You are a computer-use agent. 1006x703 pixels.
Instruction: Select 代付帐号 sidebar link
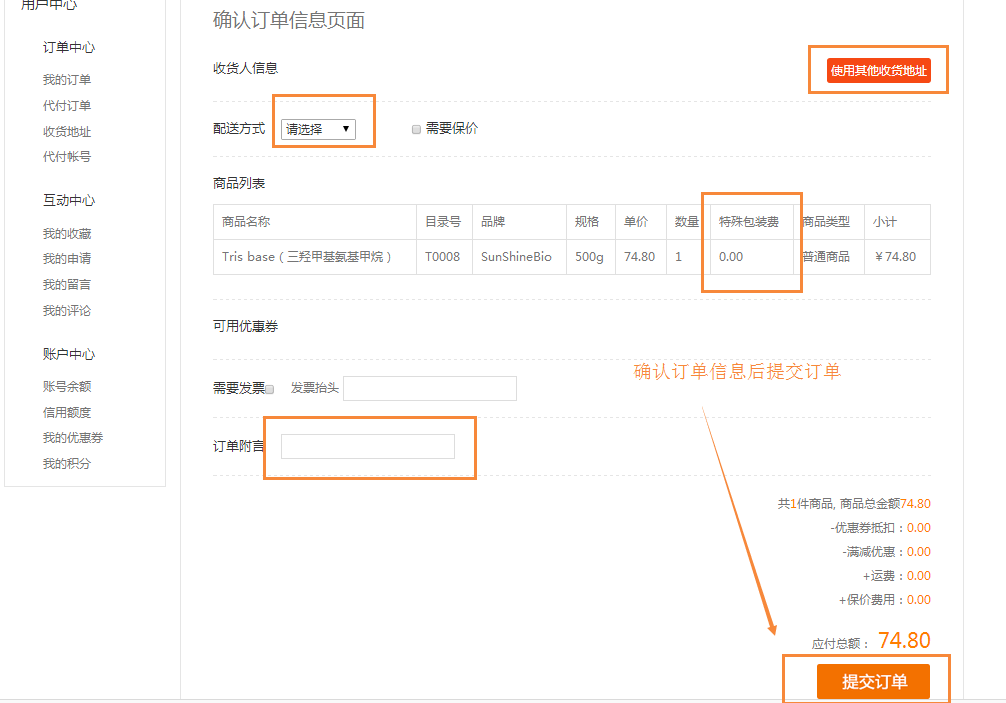pyautogui.click(x=67, y=157)
